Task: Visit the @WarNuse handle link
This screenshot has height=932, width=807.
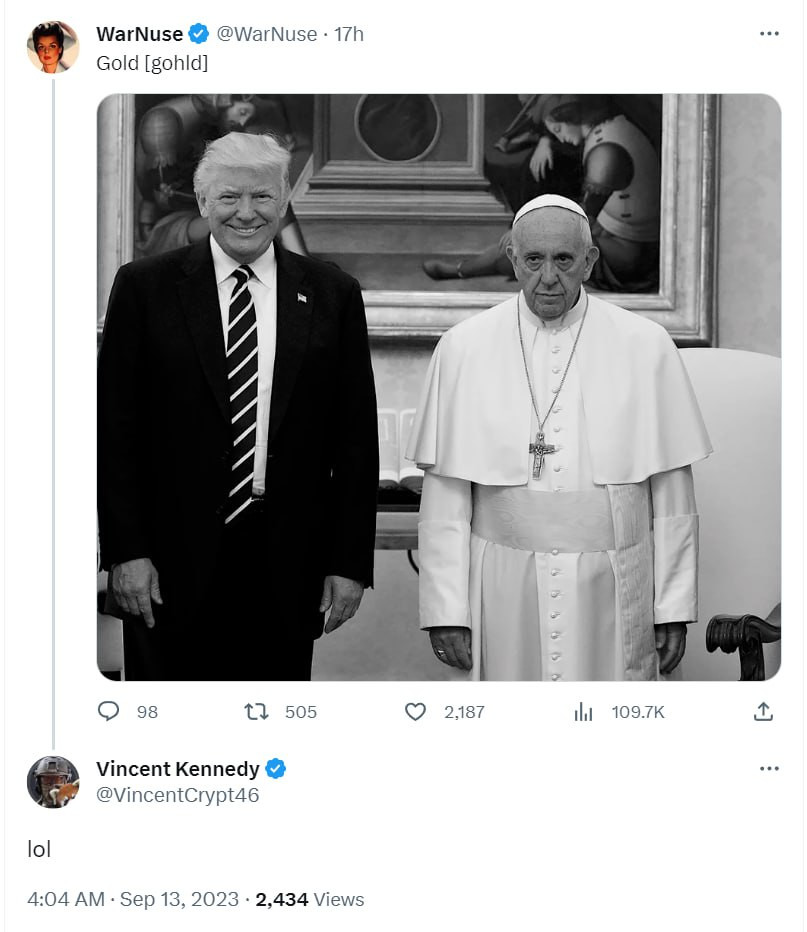Action: click(267, 34)
